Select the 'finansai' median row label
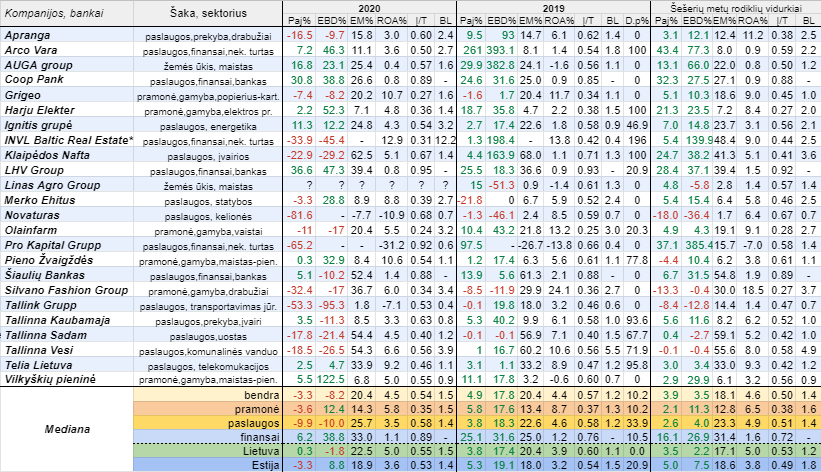821x472 pixels. pos(260,437)
